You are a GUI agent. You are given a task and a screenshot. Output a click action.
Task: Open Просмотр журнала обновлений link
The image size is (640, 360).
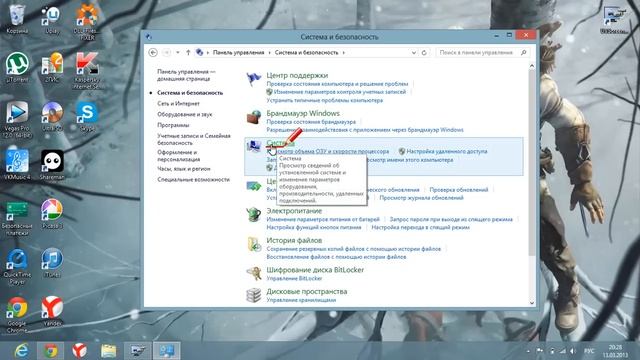click(421, 198)
